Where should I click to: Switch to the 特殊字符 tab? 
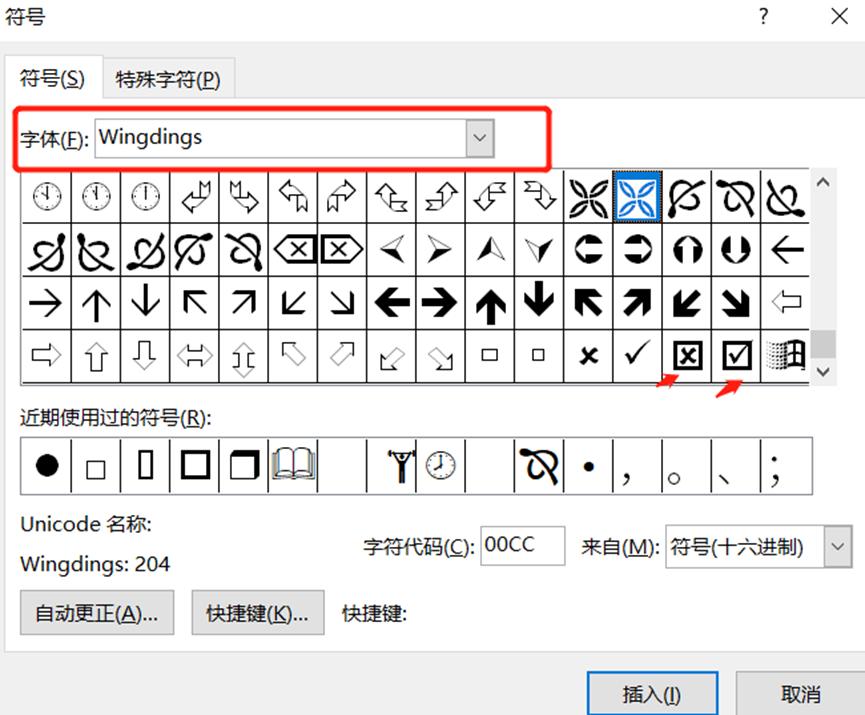click(168, 77)
